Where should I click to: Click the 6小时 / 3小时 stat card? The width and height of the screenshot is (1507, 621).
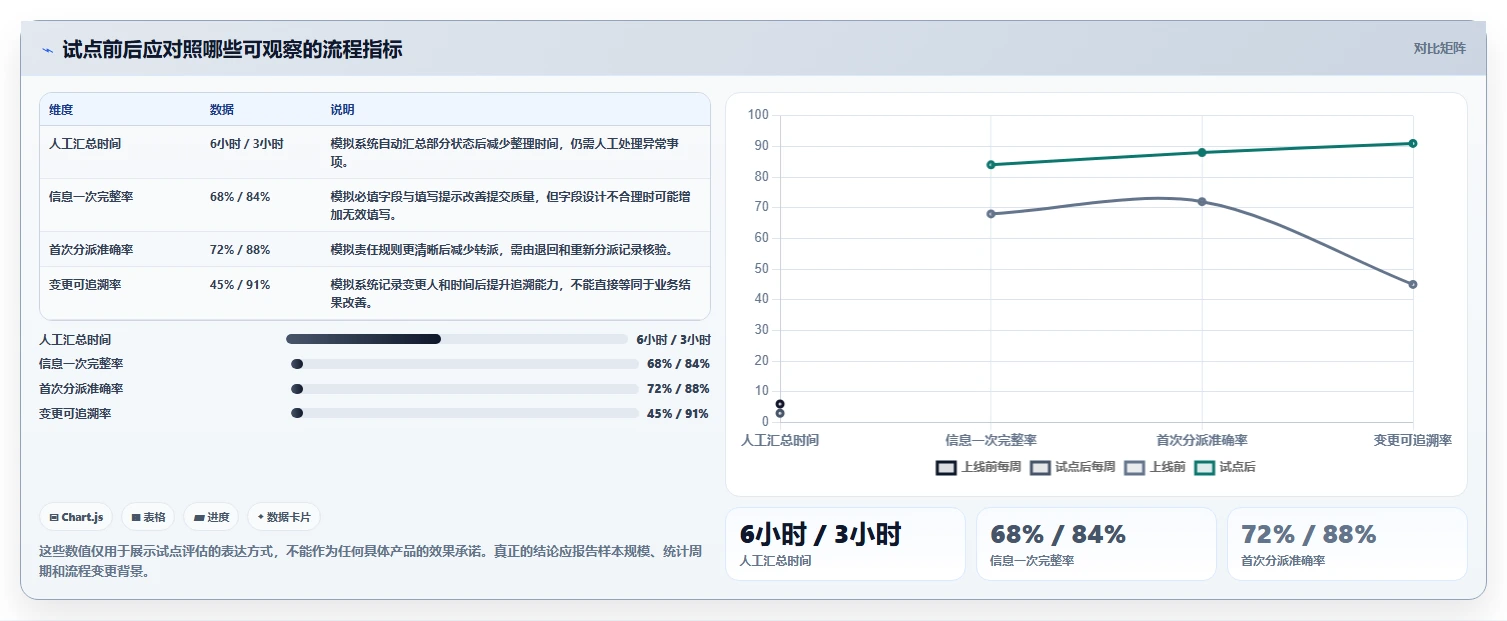[x=845, y=544]
